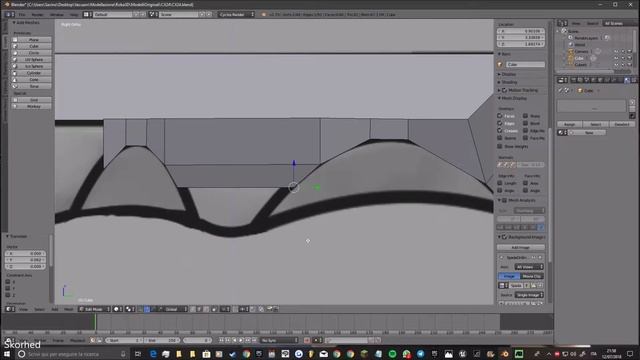Expand the Motion Tracking panel
Screen dimensions: 640x360
(x=499, y=90)
